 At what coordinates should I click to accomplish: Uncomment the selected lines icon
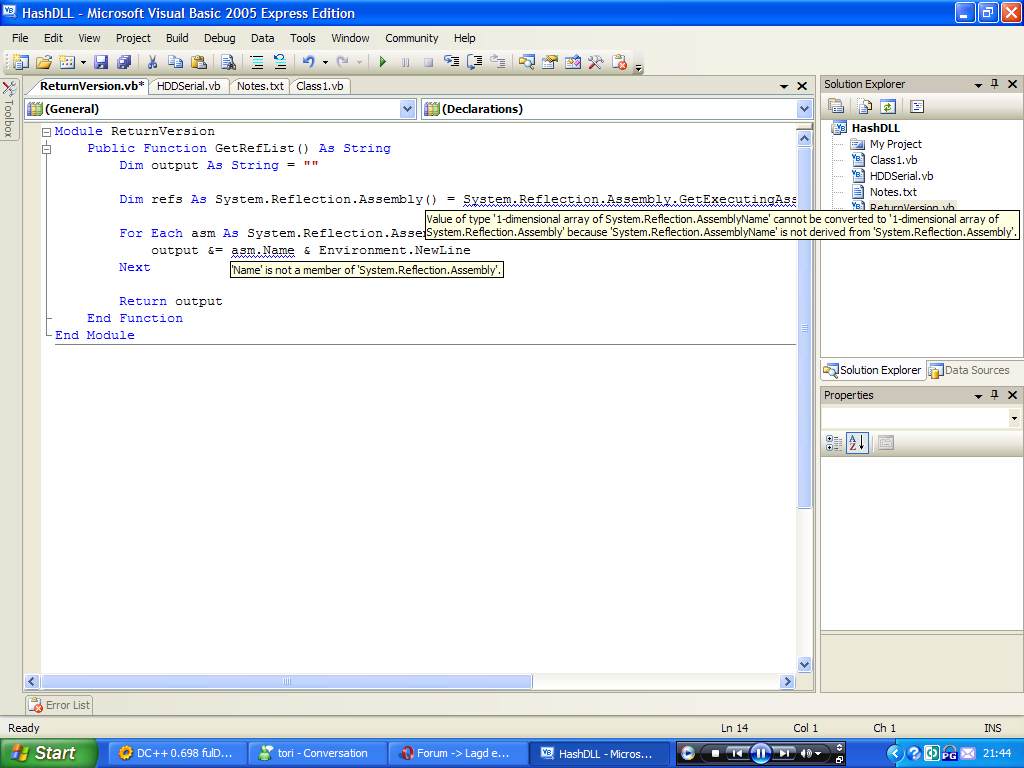tap(280, 62)
